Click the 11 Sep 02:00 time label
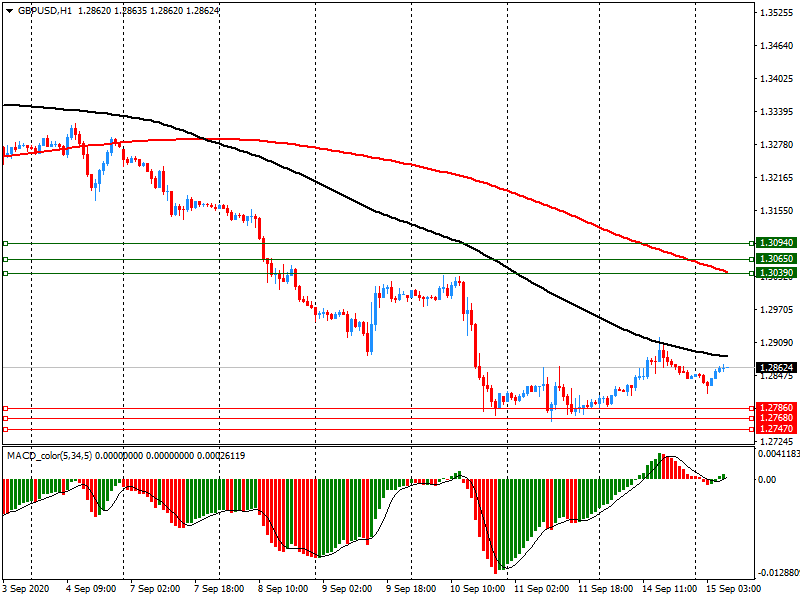Image resolution: width=800 pixels, height=600 pixels. coord(541,589)
